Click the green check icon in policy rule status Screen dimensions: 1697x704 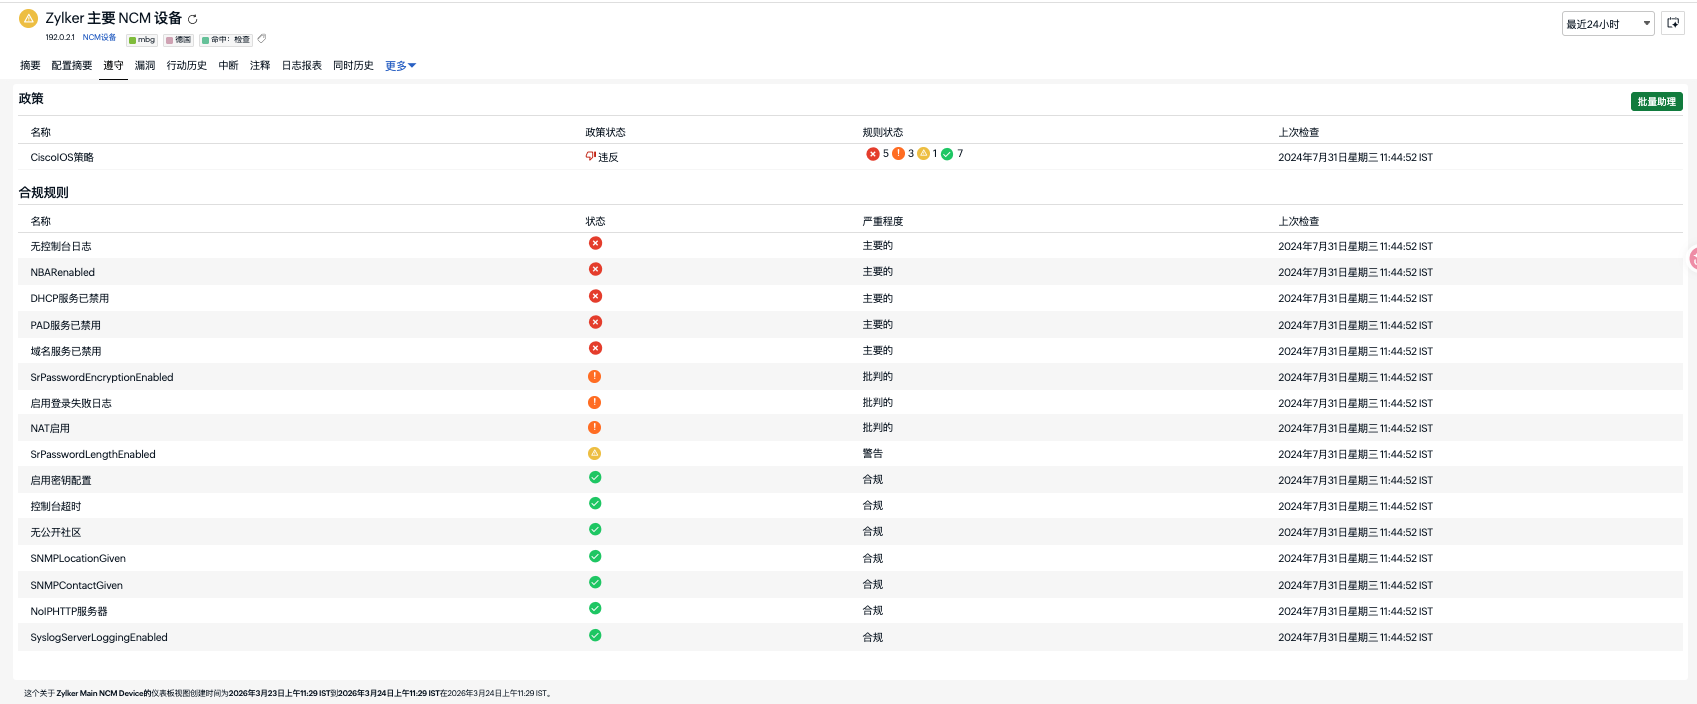[x=947, y=154]
